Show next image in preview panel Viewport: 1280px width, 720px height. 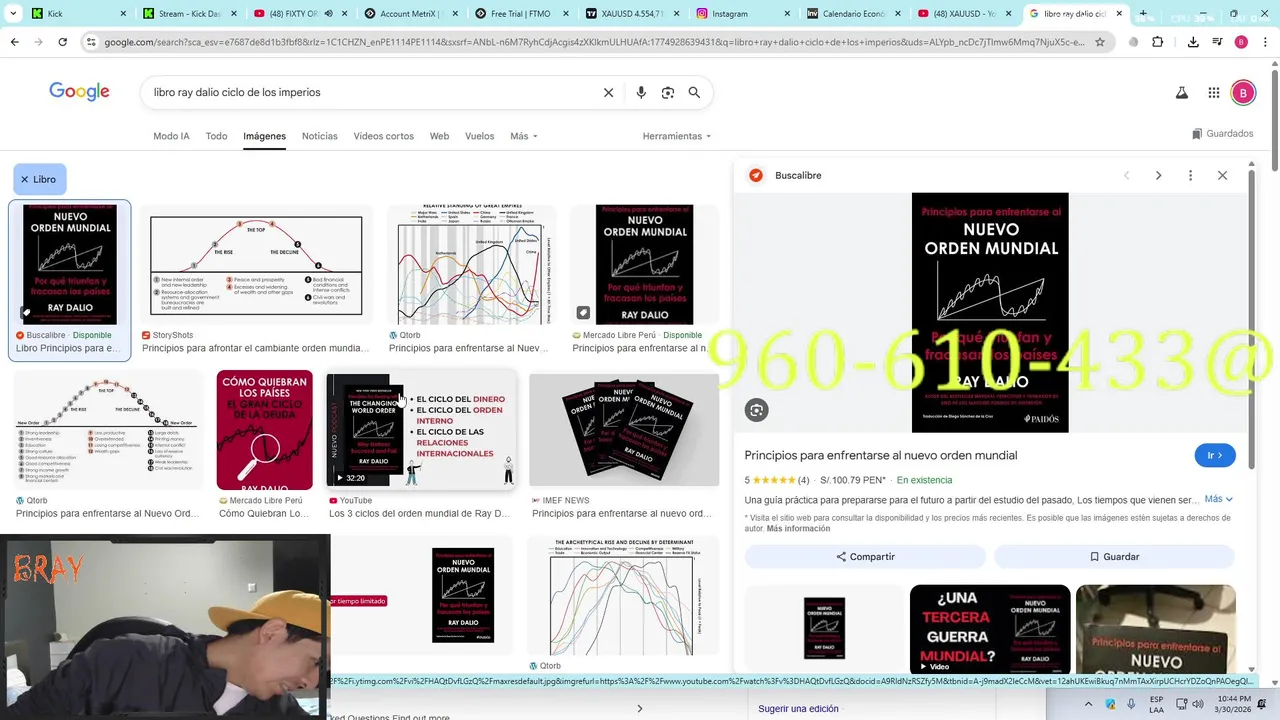pos(1158,175)
